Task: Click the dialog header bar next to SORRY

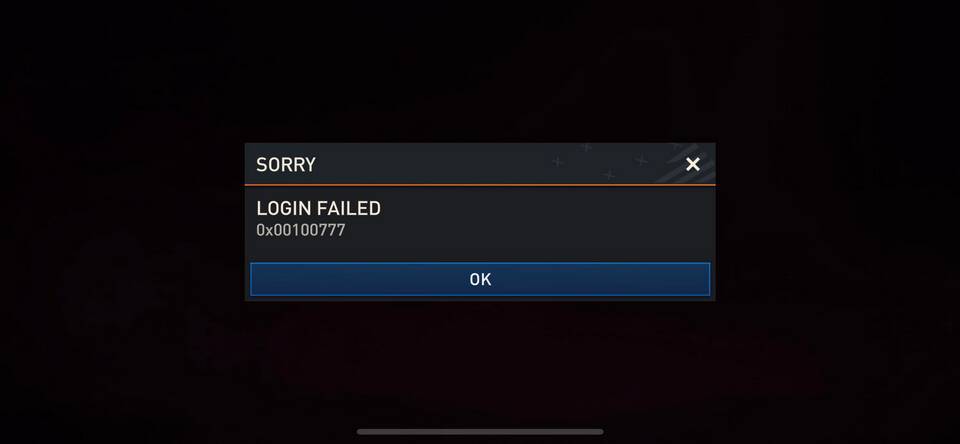Action: (429, 164)
